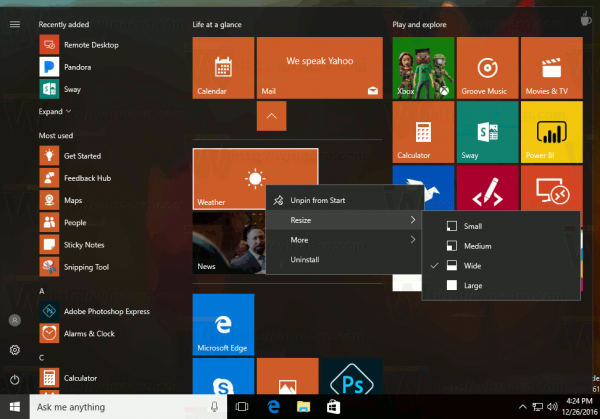Choose Unpin from Start
600x419 pixels.
344,200
